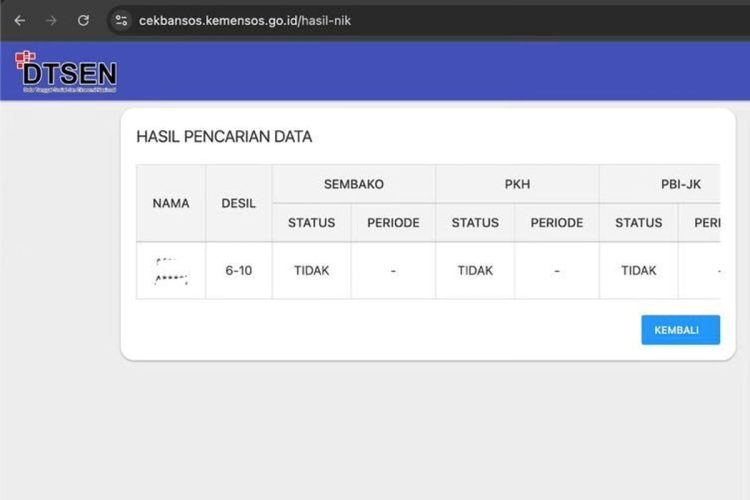750x500 pixels.
Task: Click PERIODE subheader under SEMBAKO
Action: click(x=393, y=222)
